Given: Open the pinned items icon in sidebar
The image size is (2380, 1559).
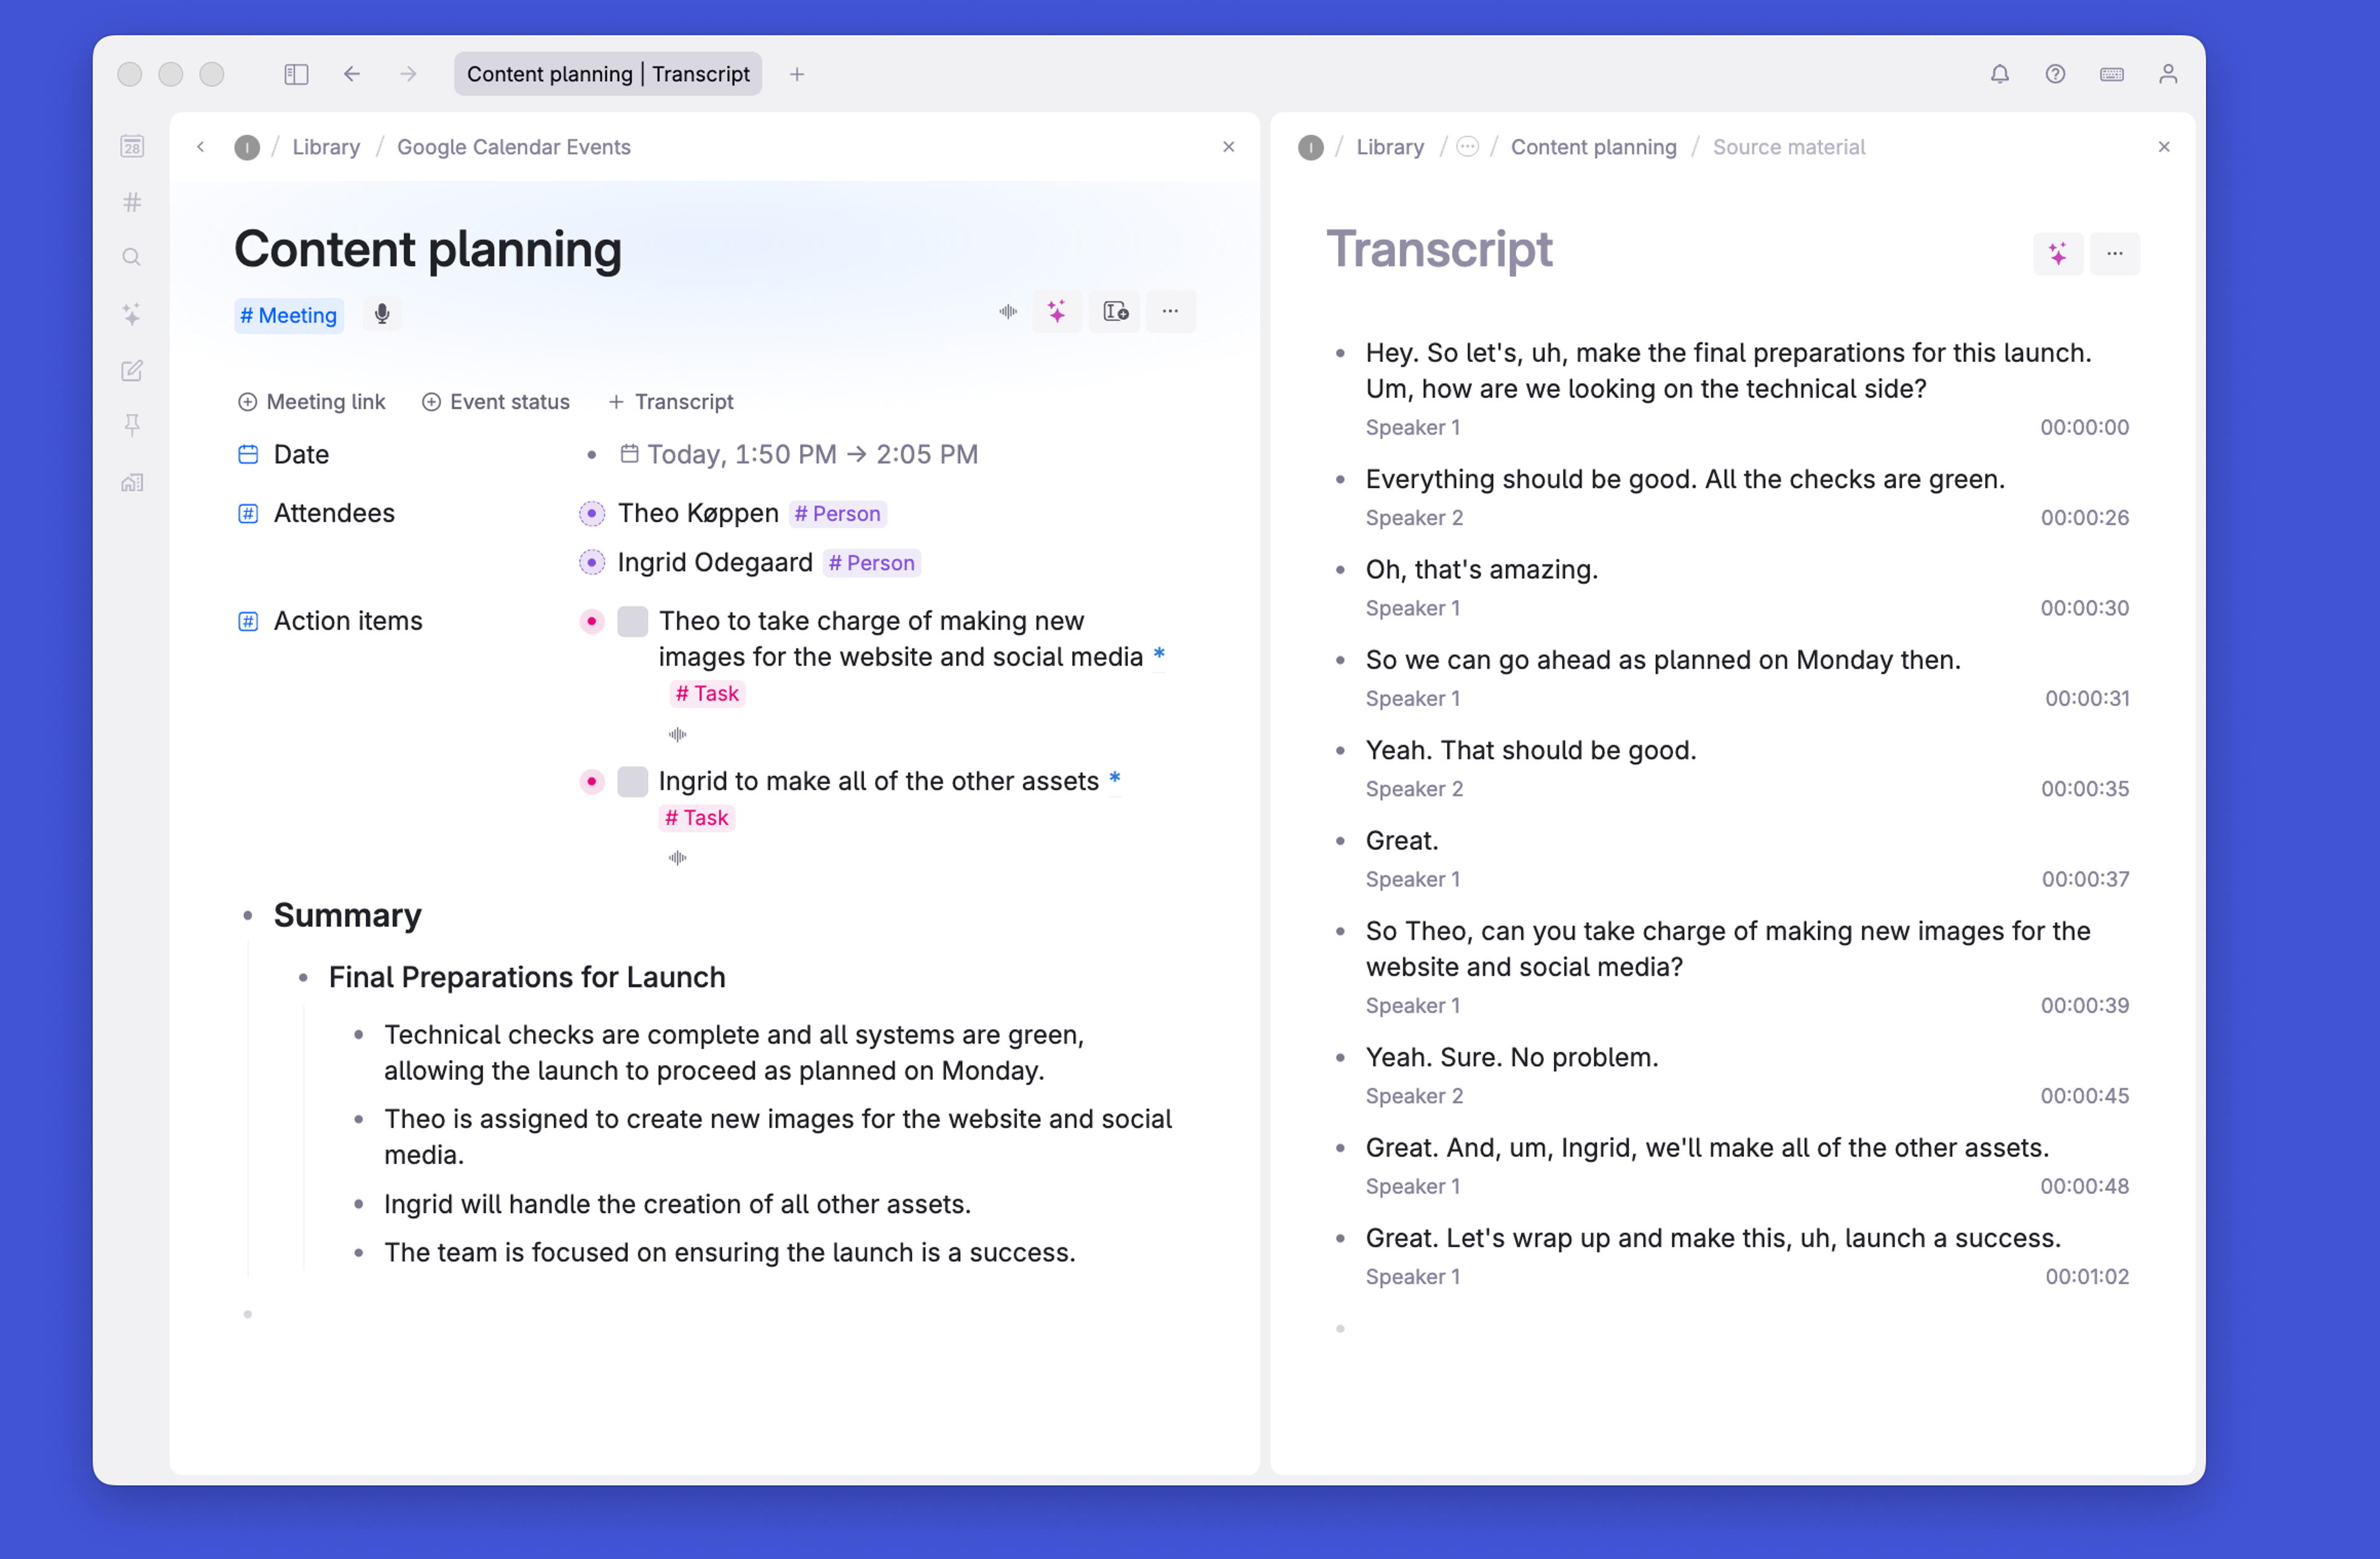Looking at the screenshot, I should click(132, 426).
